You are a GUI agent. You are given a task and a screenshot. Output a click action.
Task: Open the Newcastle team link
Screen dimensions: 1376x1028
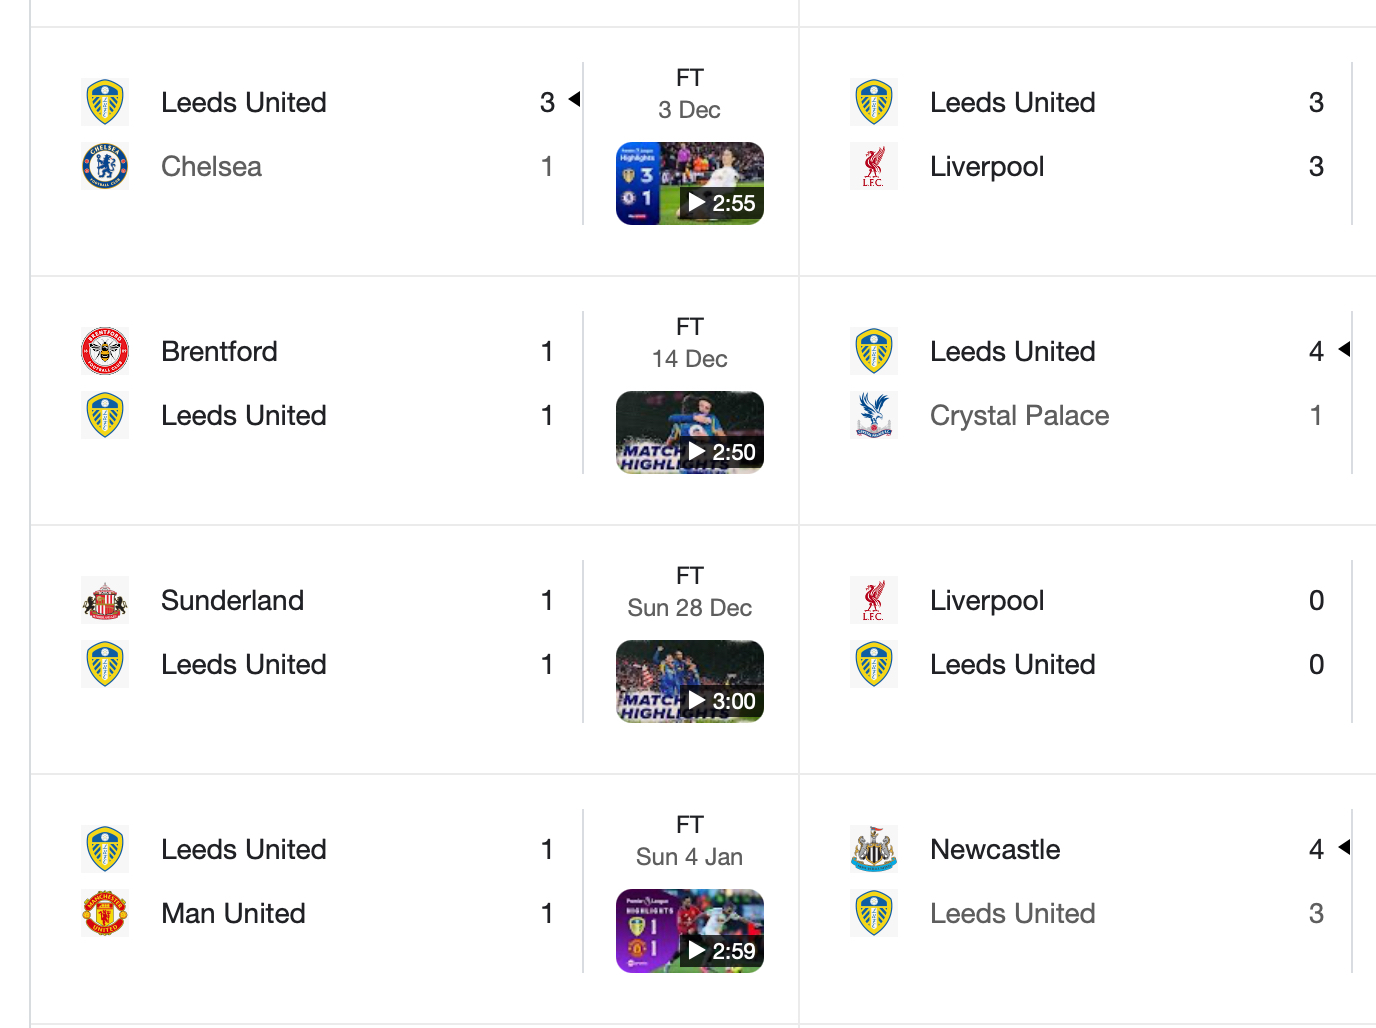click(x=995, y=850)
